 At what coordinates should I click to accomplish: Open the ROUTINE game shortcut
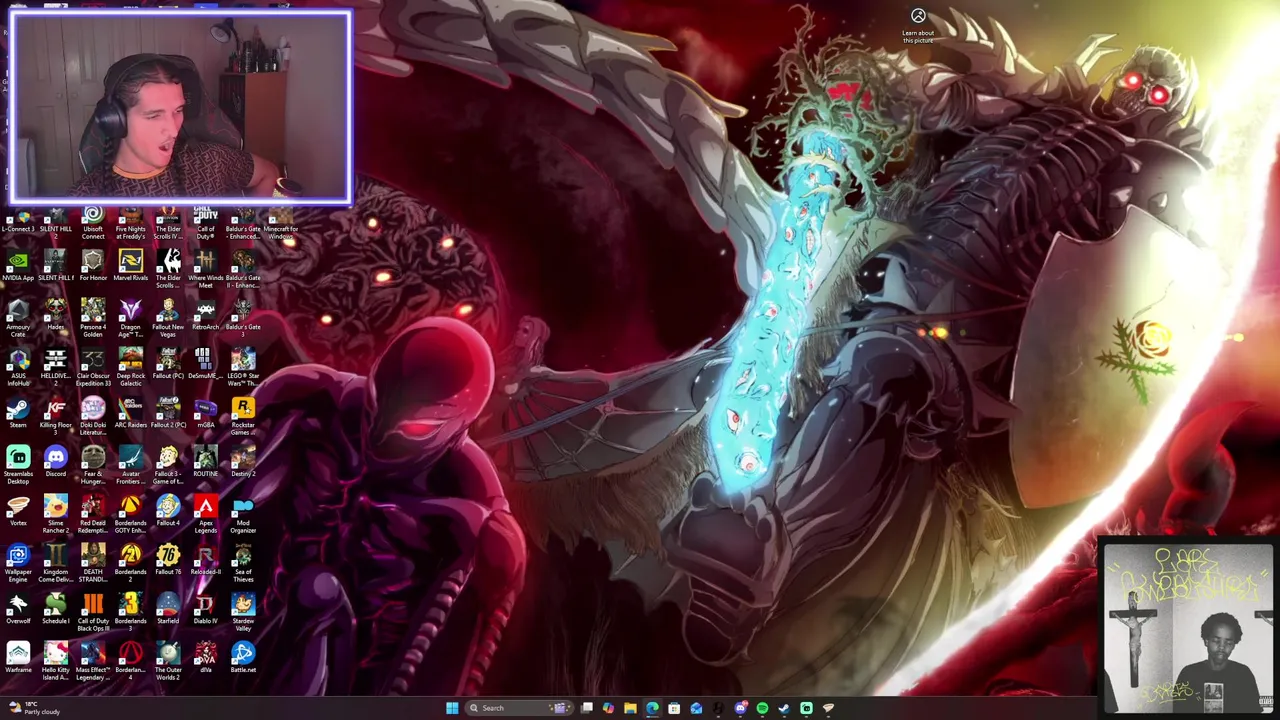(x=205, y=462)
